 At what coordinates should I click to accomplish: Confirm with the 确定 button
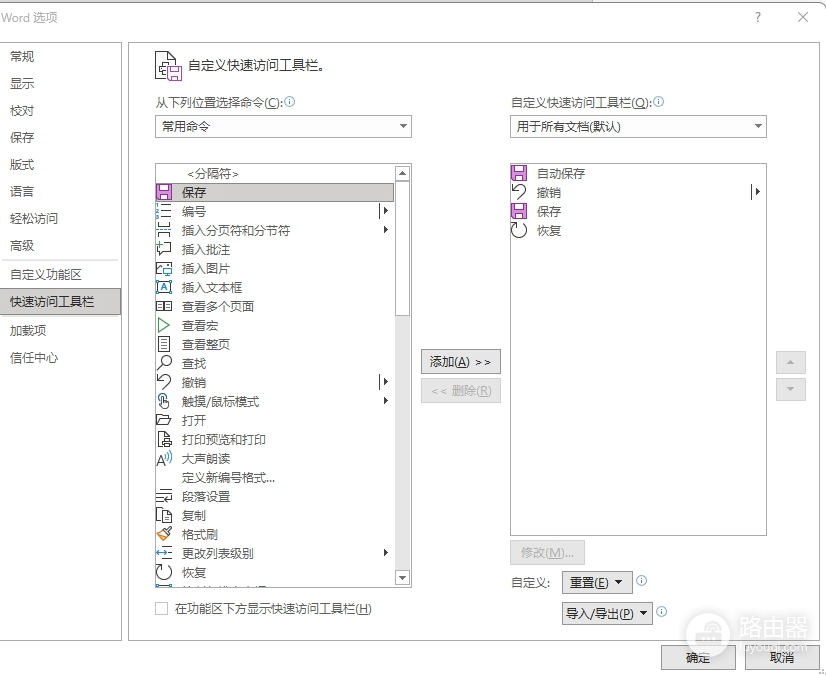(698, 657)
